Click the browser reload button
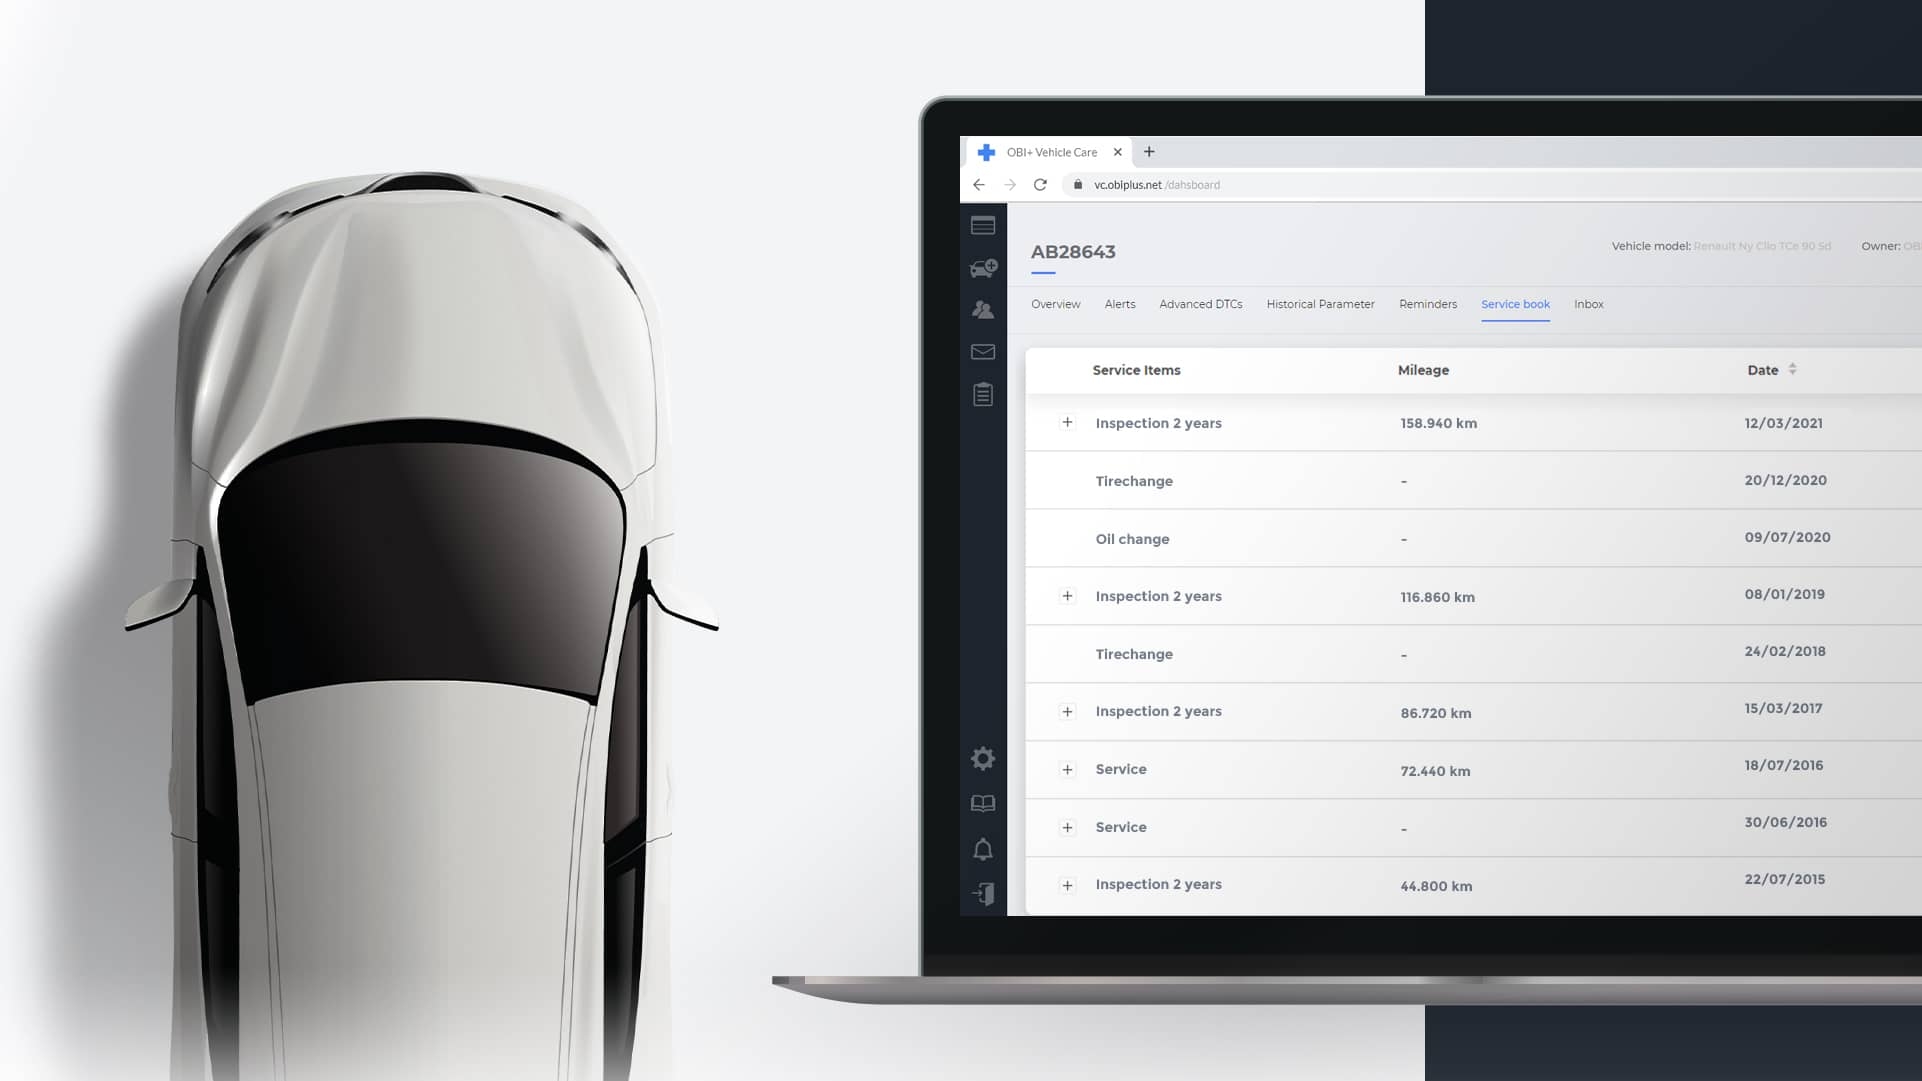The height and width of the screenshot is (1081, 1922). 1042,185
